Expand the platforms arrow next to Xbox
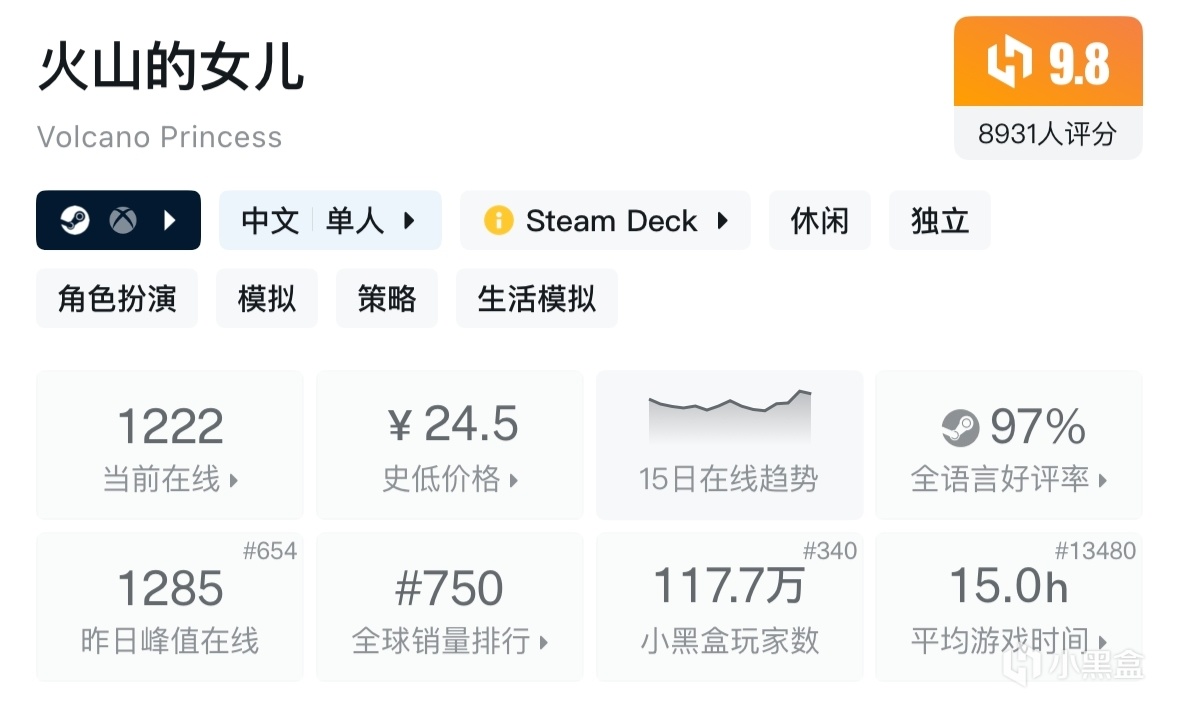The image size is (1179, 705). tap(169, 220)
